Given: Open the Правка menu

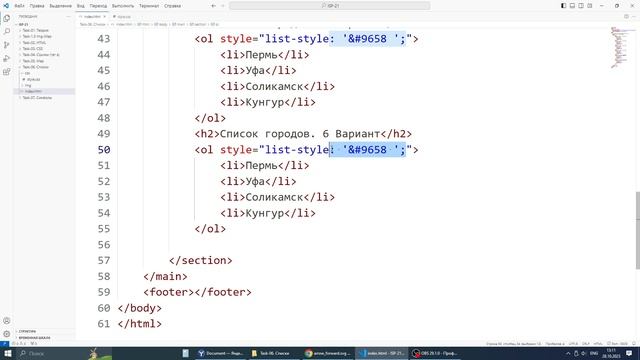Looking at the screenshot, I should point(37,6).
